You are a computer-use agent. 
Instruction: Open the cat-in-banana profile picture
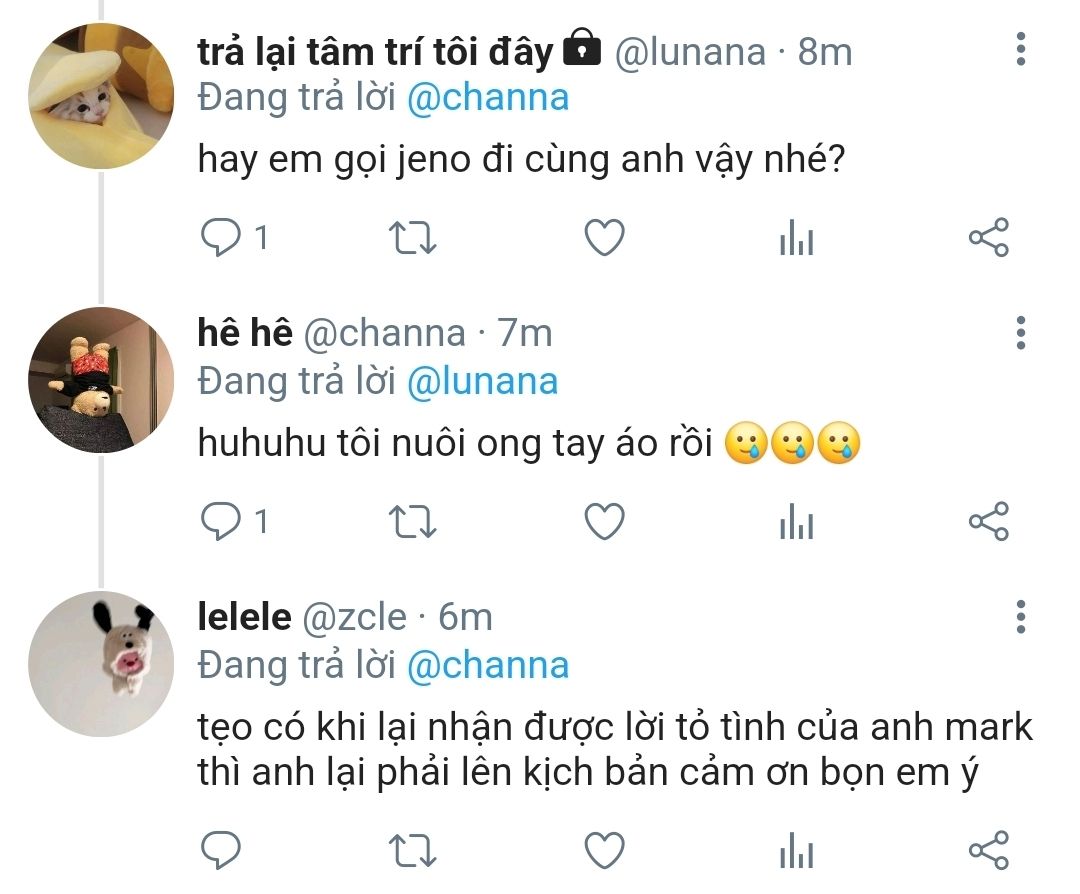point(101,96)
